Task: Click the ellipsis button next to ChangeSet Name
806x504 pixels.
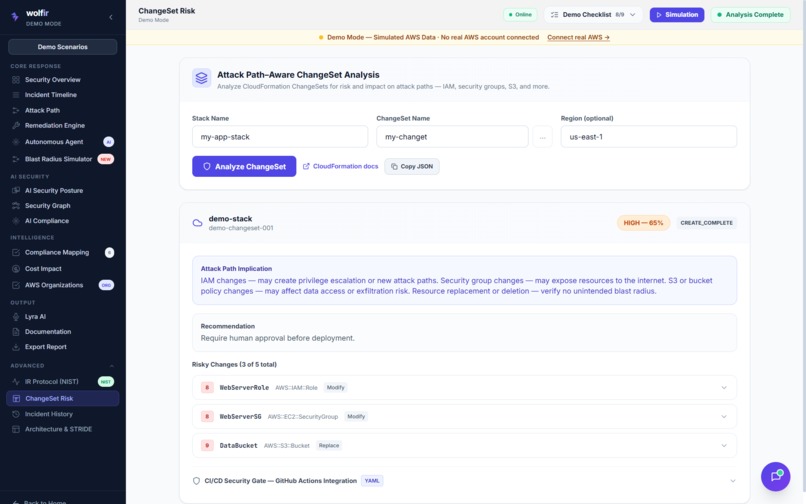Action: tap(542, 137)
